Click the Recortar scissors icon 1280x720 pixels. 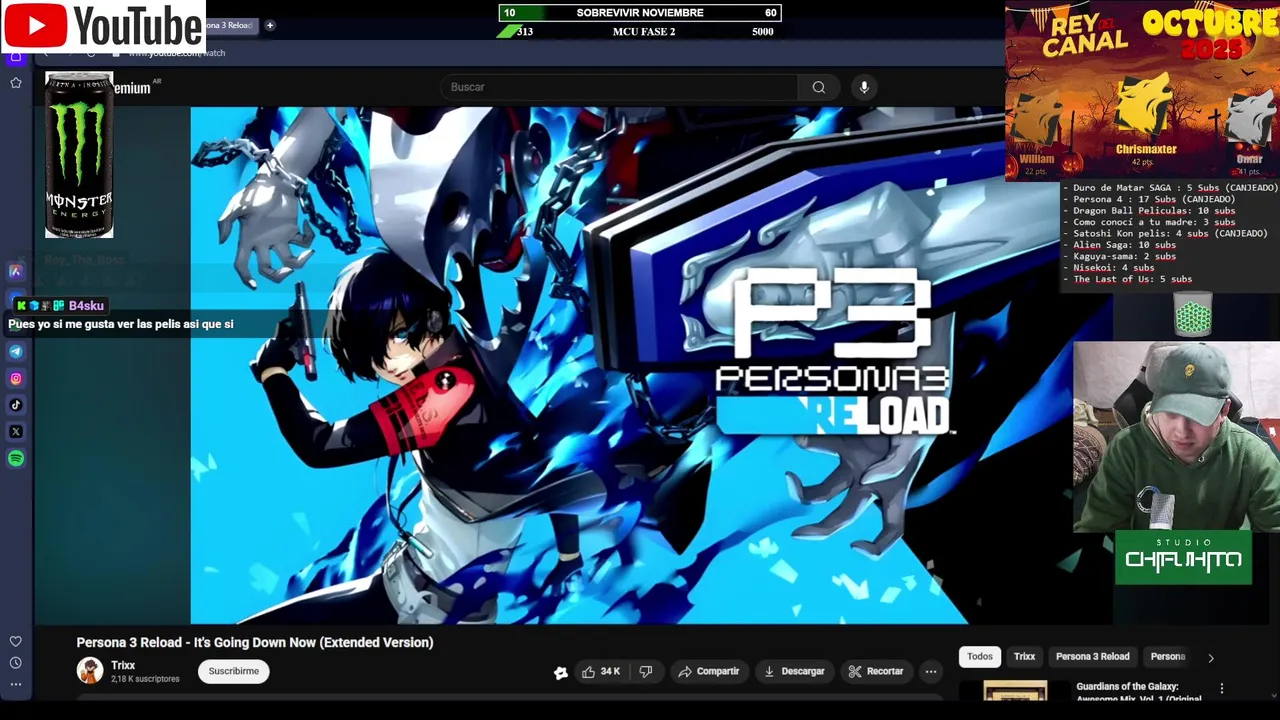(x=855, y=672)
